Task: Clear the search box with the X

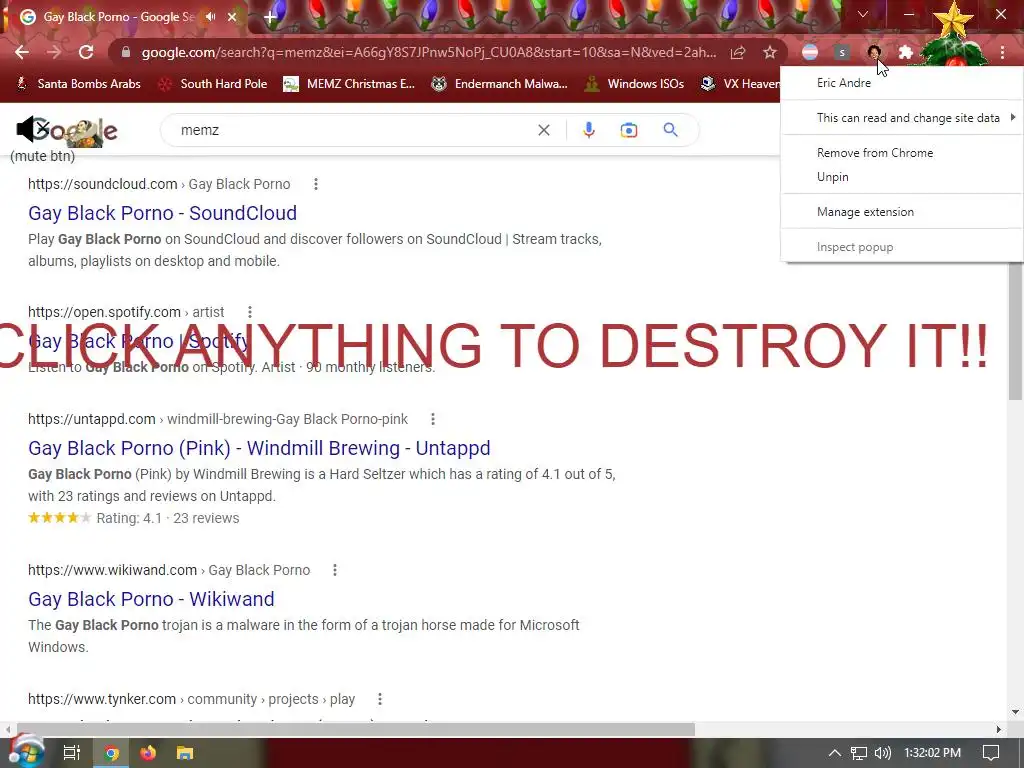Action: (x=543, y=130)
